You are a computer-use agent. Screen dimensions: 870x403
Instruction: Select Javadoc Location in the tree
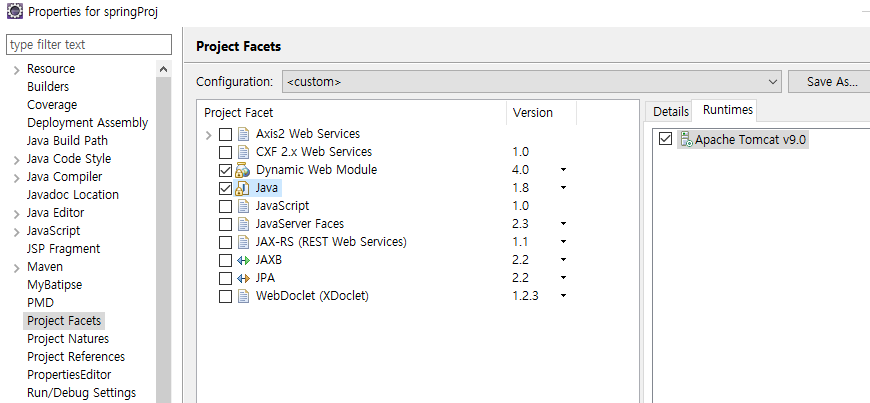pyautogui.click(x=73, y=195)
